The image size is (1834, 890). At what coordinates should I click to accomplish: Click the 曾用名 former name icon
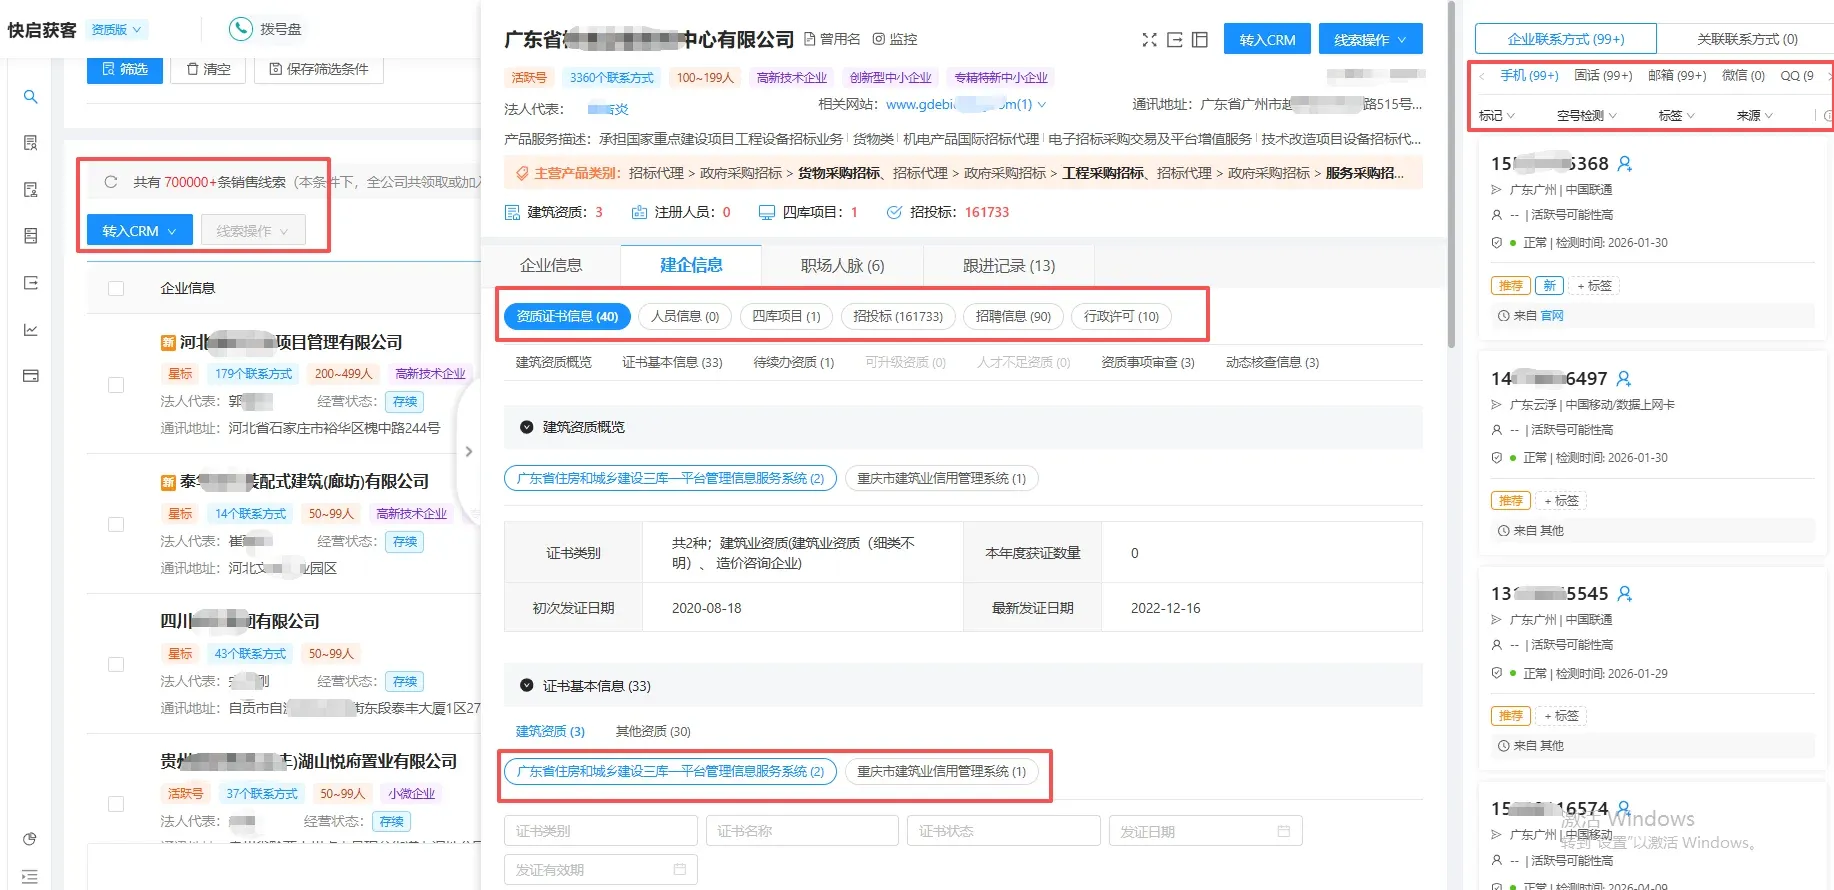pyautogui.click(x=810, y=39)
